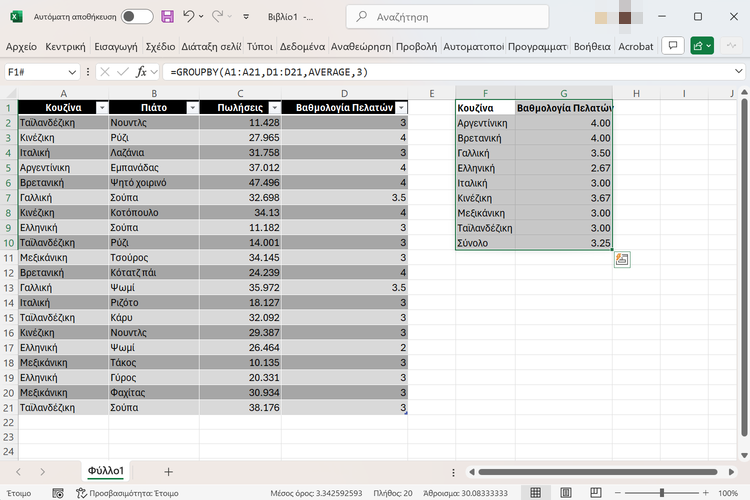
Task: Open the Προσβασιμότητα: Έτοιμο accessibility checker
Action: [128, 493]
